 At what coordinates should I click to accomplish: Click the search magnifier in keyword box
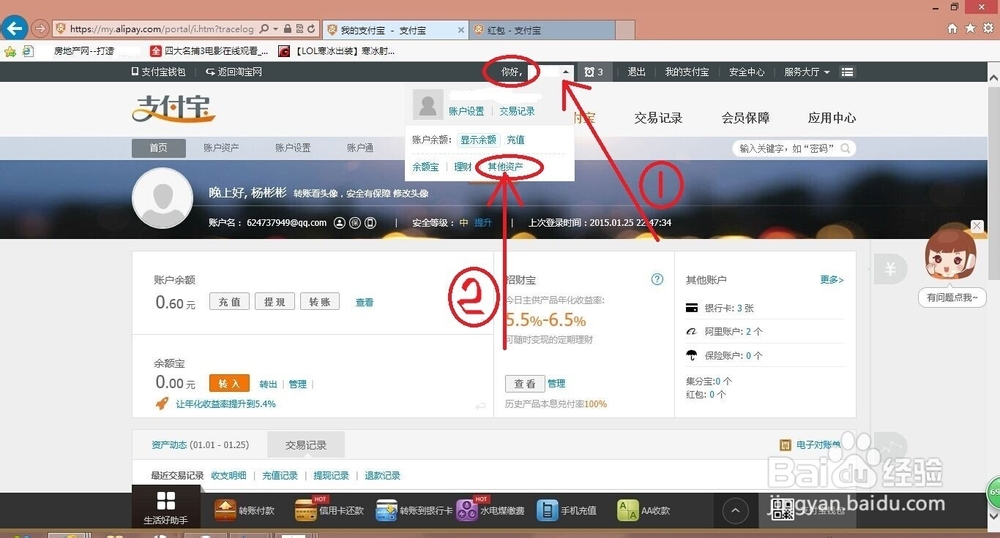pos(845,149)
